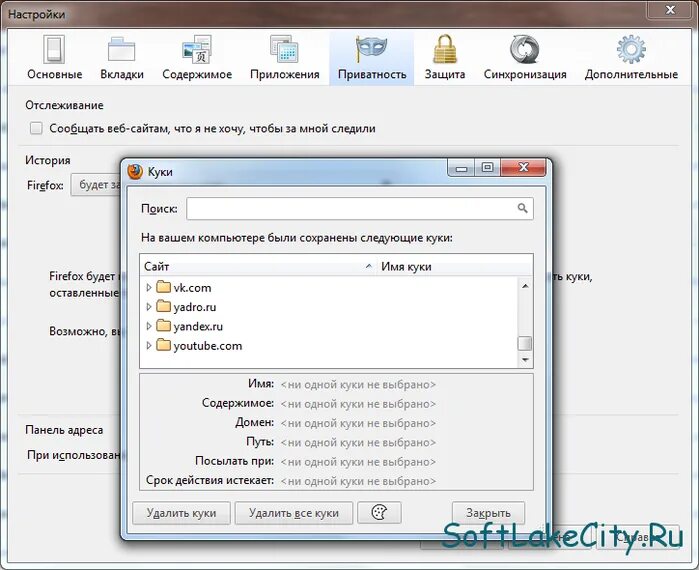Image resolution: width=699 pixels, height=570 pixels.
Task: Click the cookie icon button
Action: tap(379, 513)
